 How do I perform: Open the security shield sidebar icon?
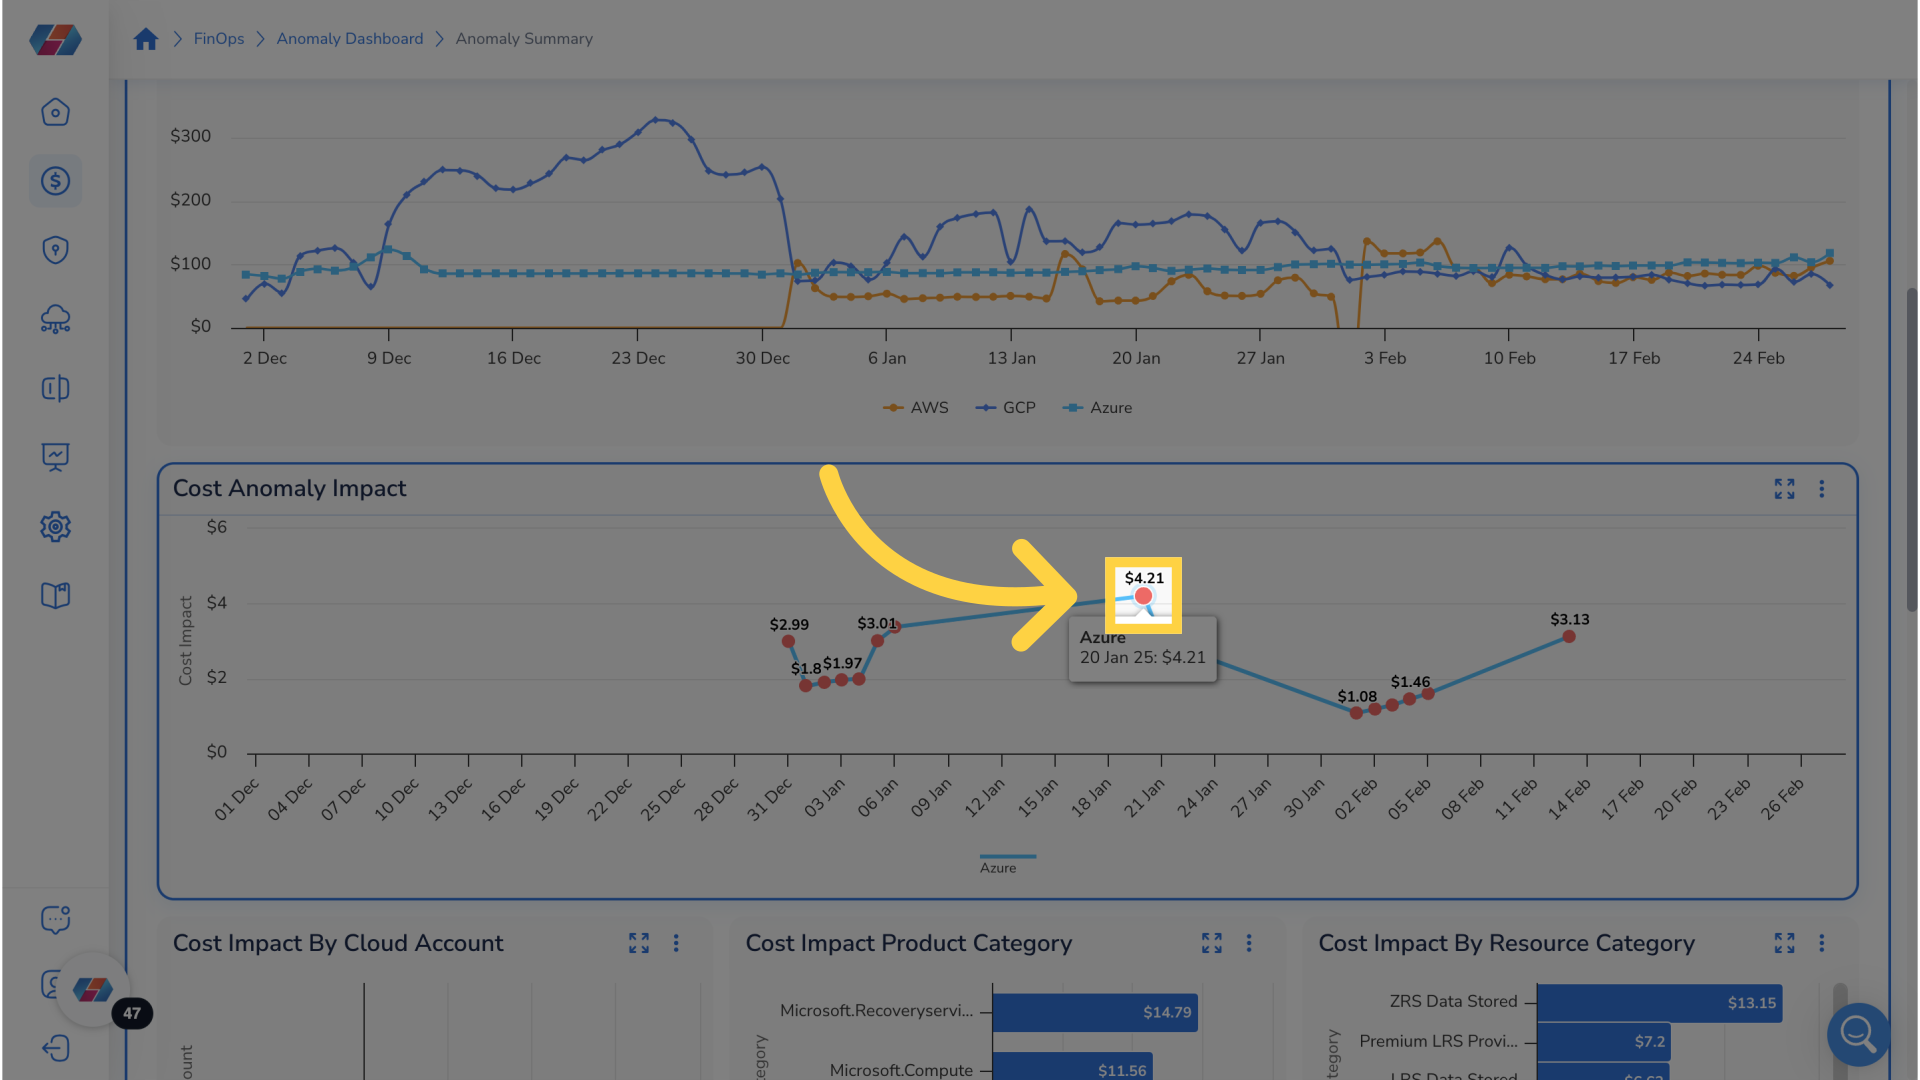coord(55,250)
